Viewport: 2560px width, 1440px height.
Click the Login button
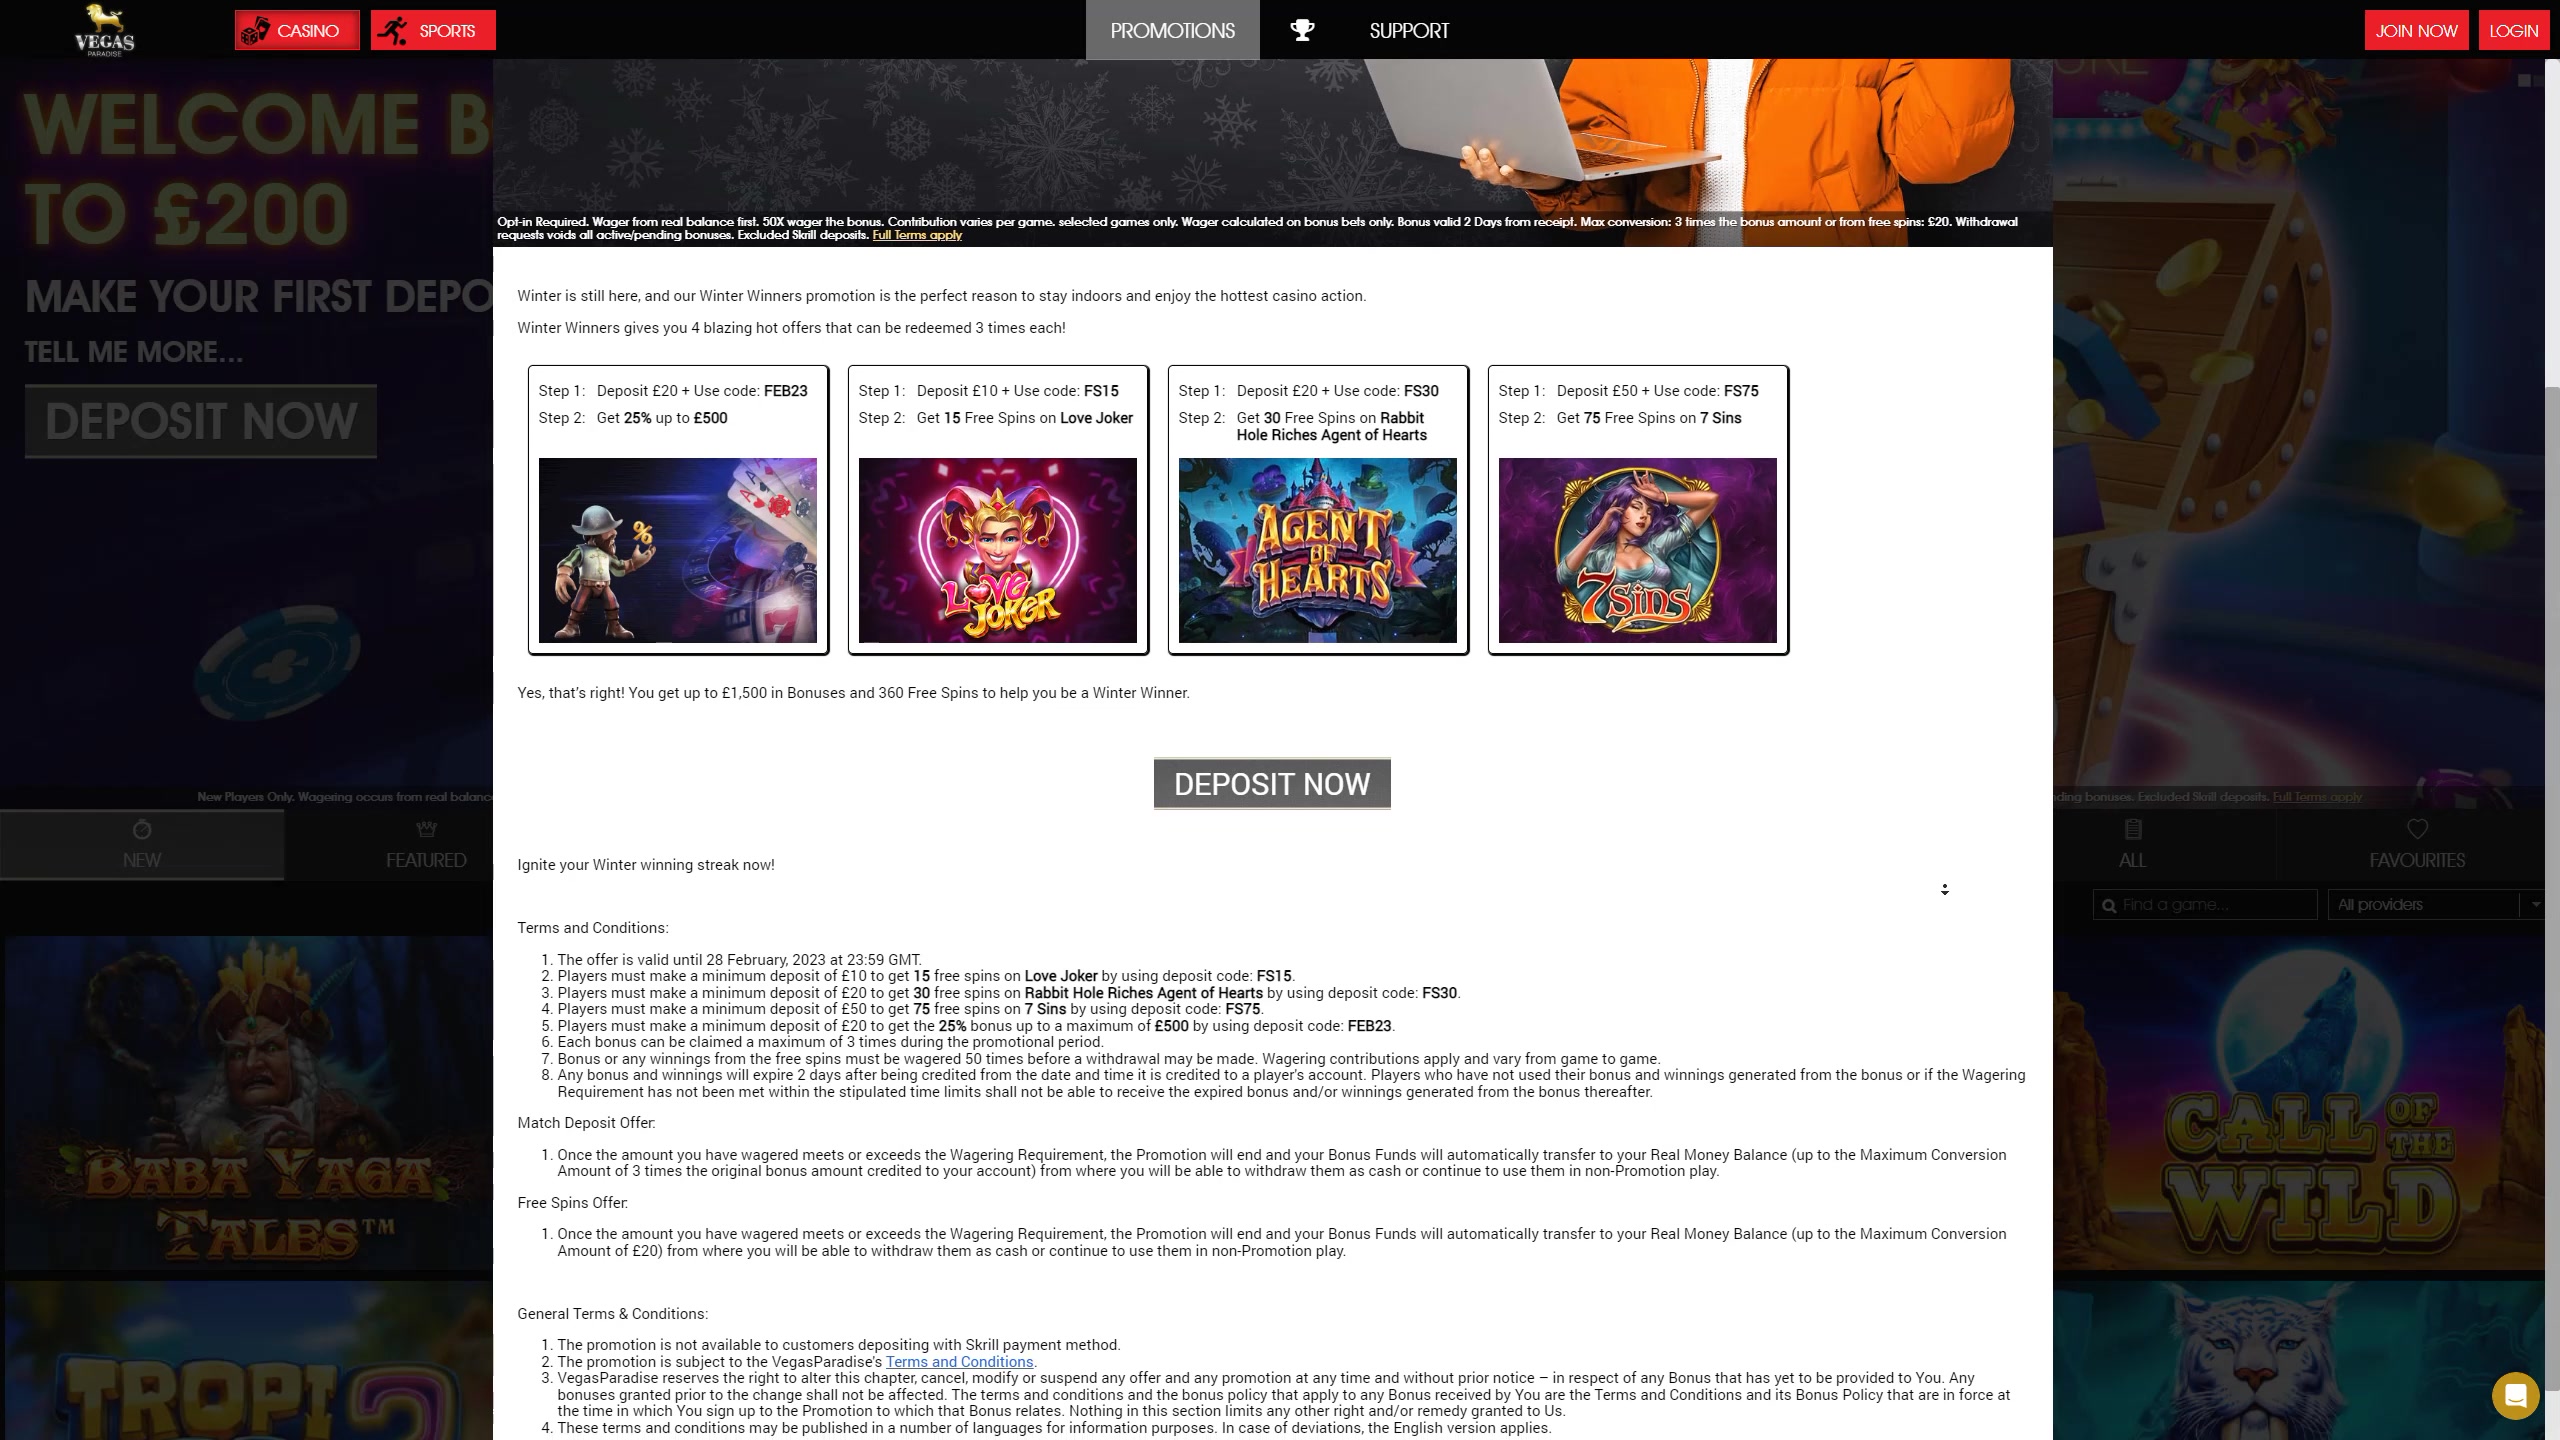pyautogui.click(x=2513, y=30)
